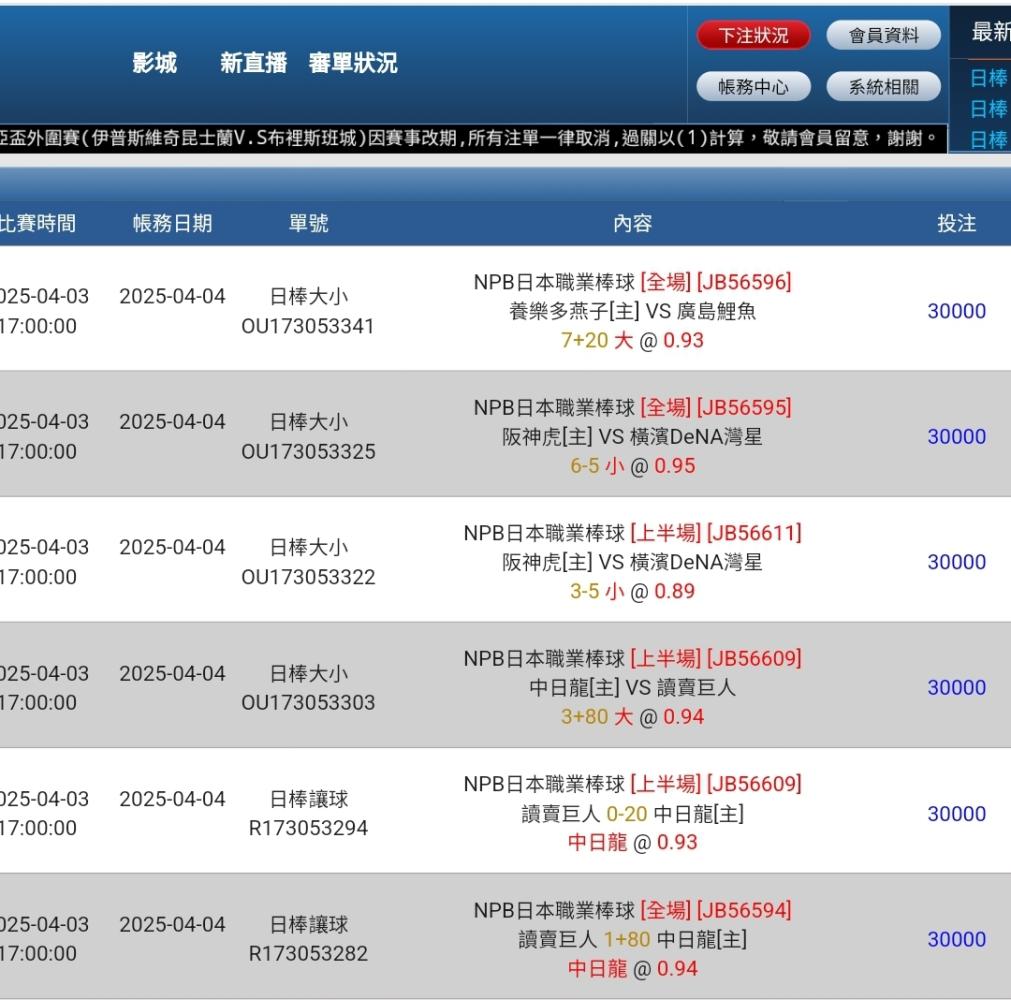
Task: Click the 內容 column header
Action: (633, 223)
